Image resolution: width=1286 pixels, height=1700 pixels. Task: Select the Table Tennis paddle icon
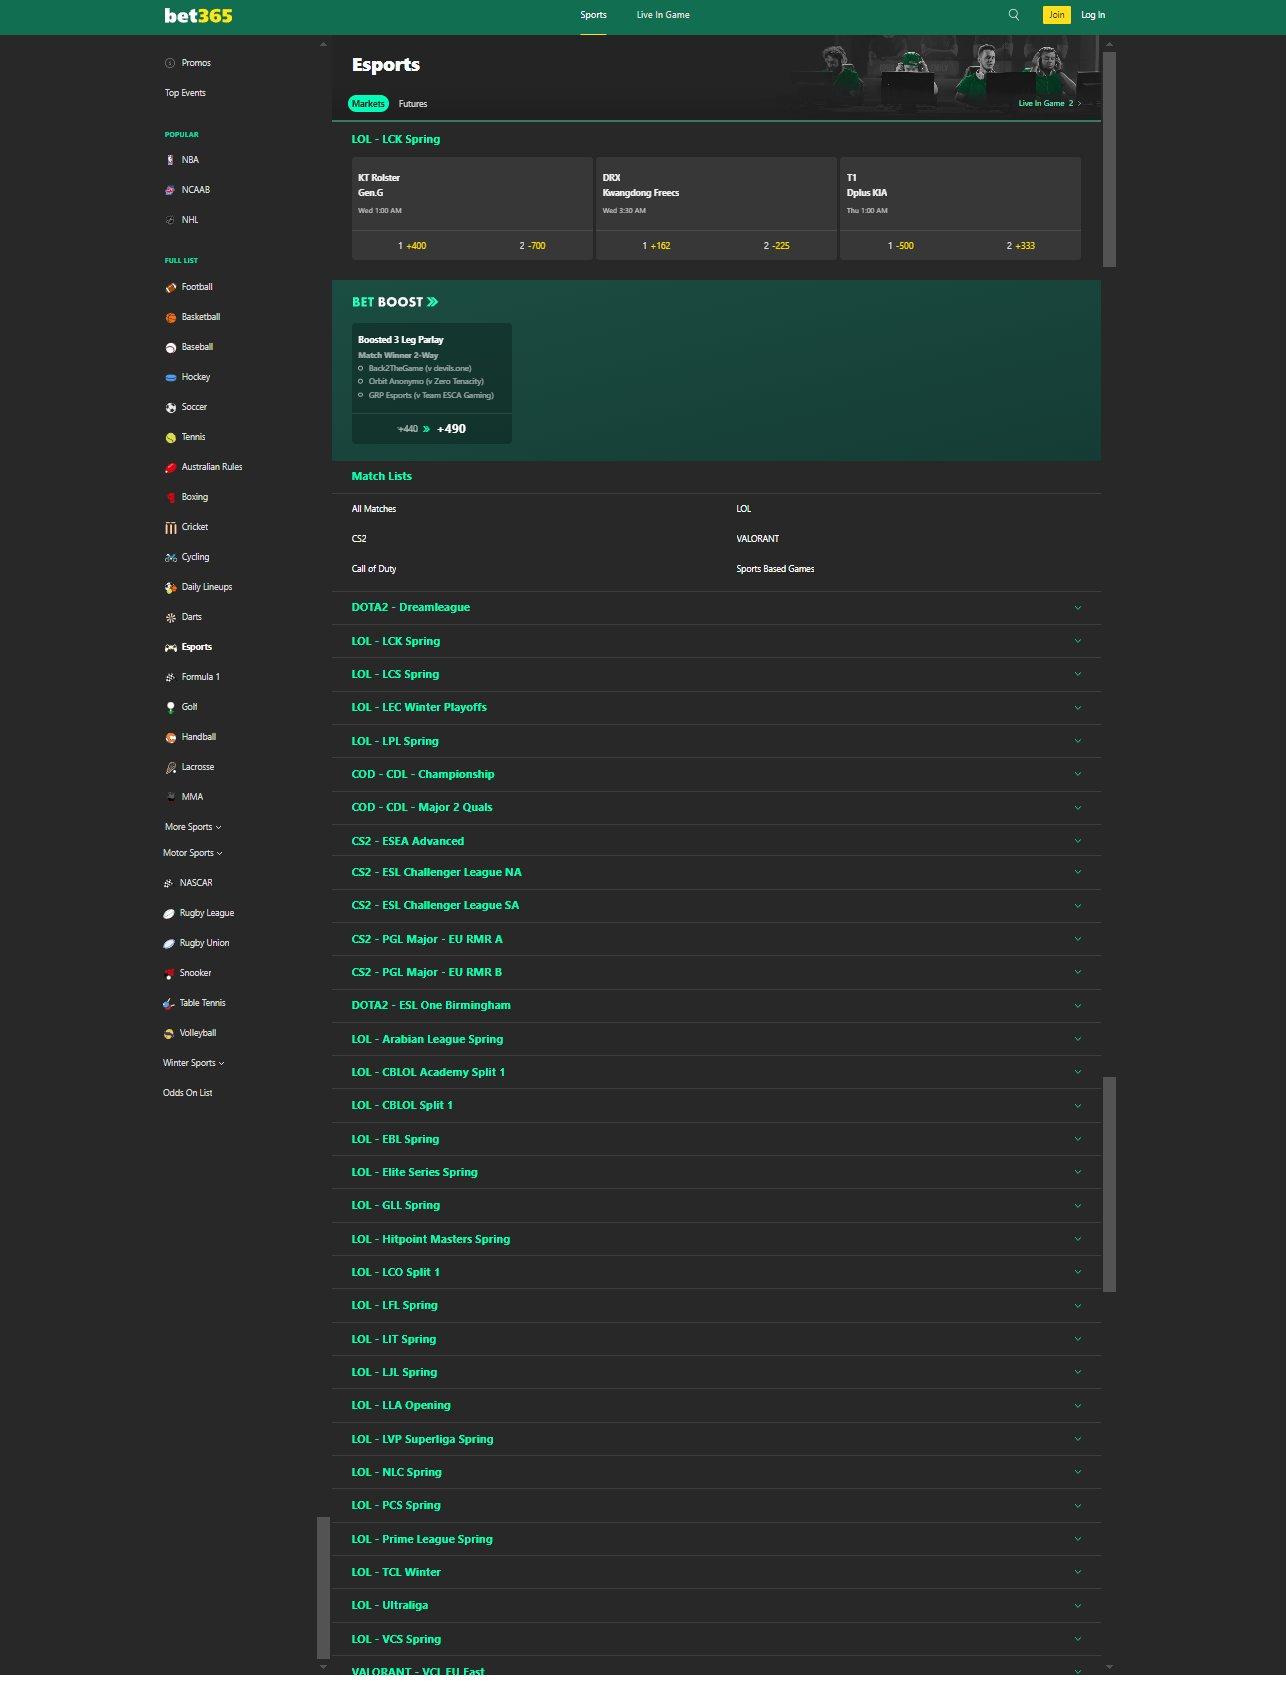(x=169, y=1003)
